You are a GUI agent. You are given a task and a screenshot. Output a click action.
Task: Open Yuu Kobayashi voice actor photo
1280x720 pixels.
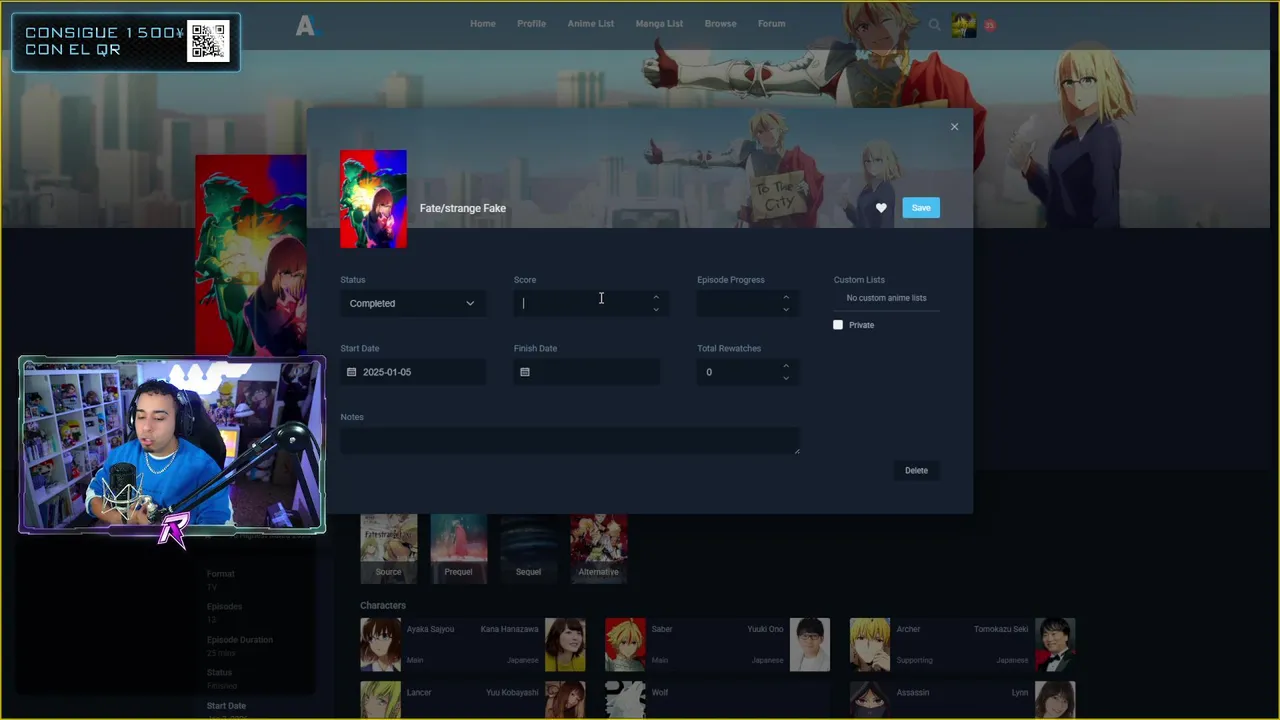tap(565, 700)
